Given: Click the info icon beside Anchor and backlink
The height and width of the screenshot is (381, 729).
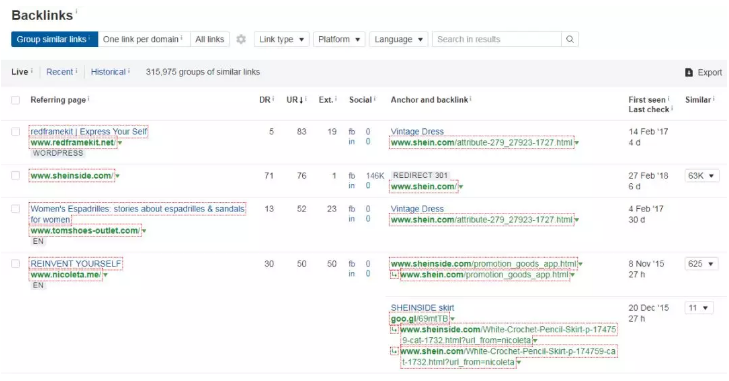Looking at the screenshot, I should click(x=471, y=99).
